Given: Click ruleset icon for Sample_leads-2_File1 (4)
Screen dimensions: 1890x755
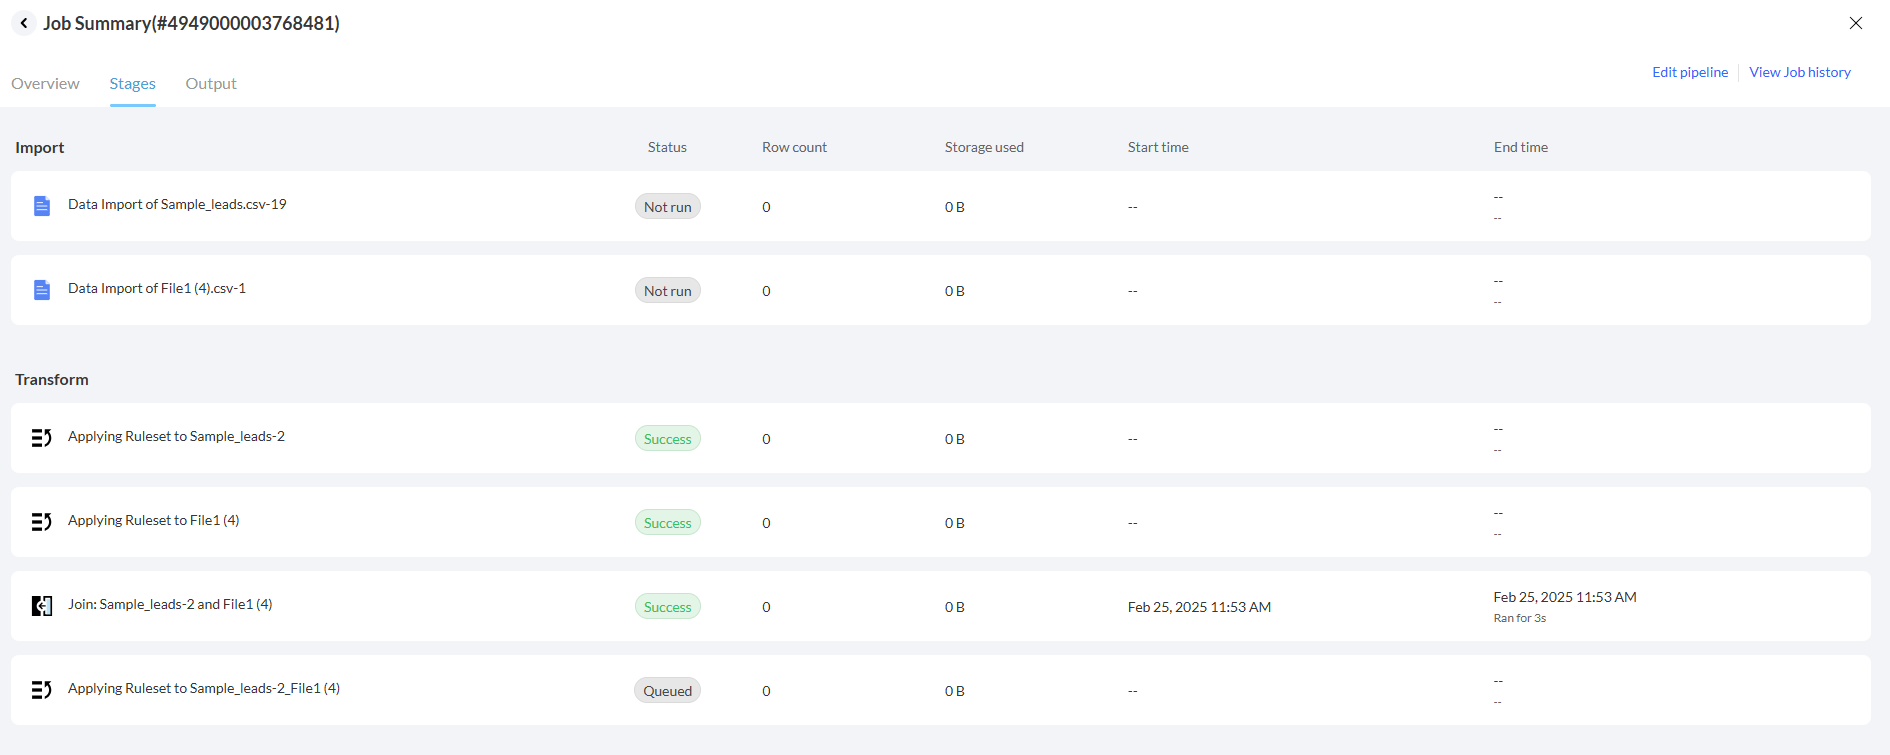Looking at the screenshot, I should pos(42,690).
